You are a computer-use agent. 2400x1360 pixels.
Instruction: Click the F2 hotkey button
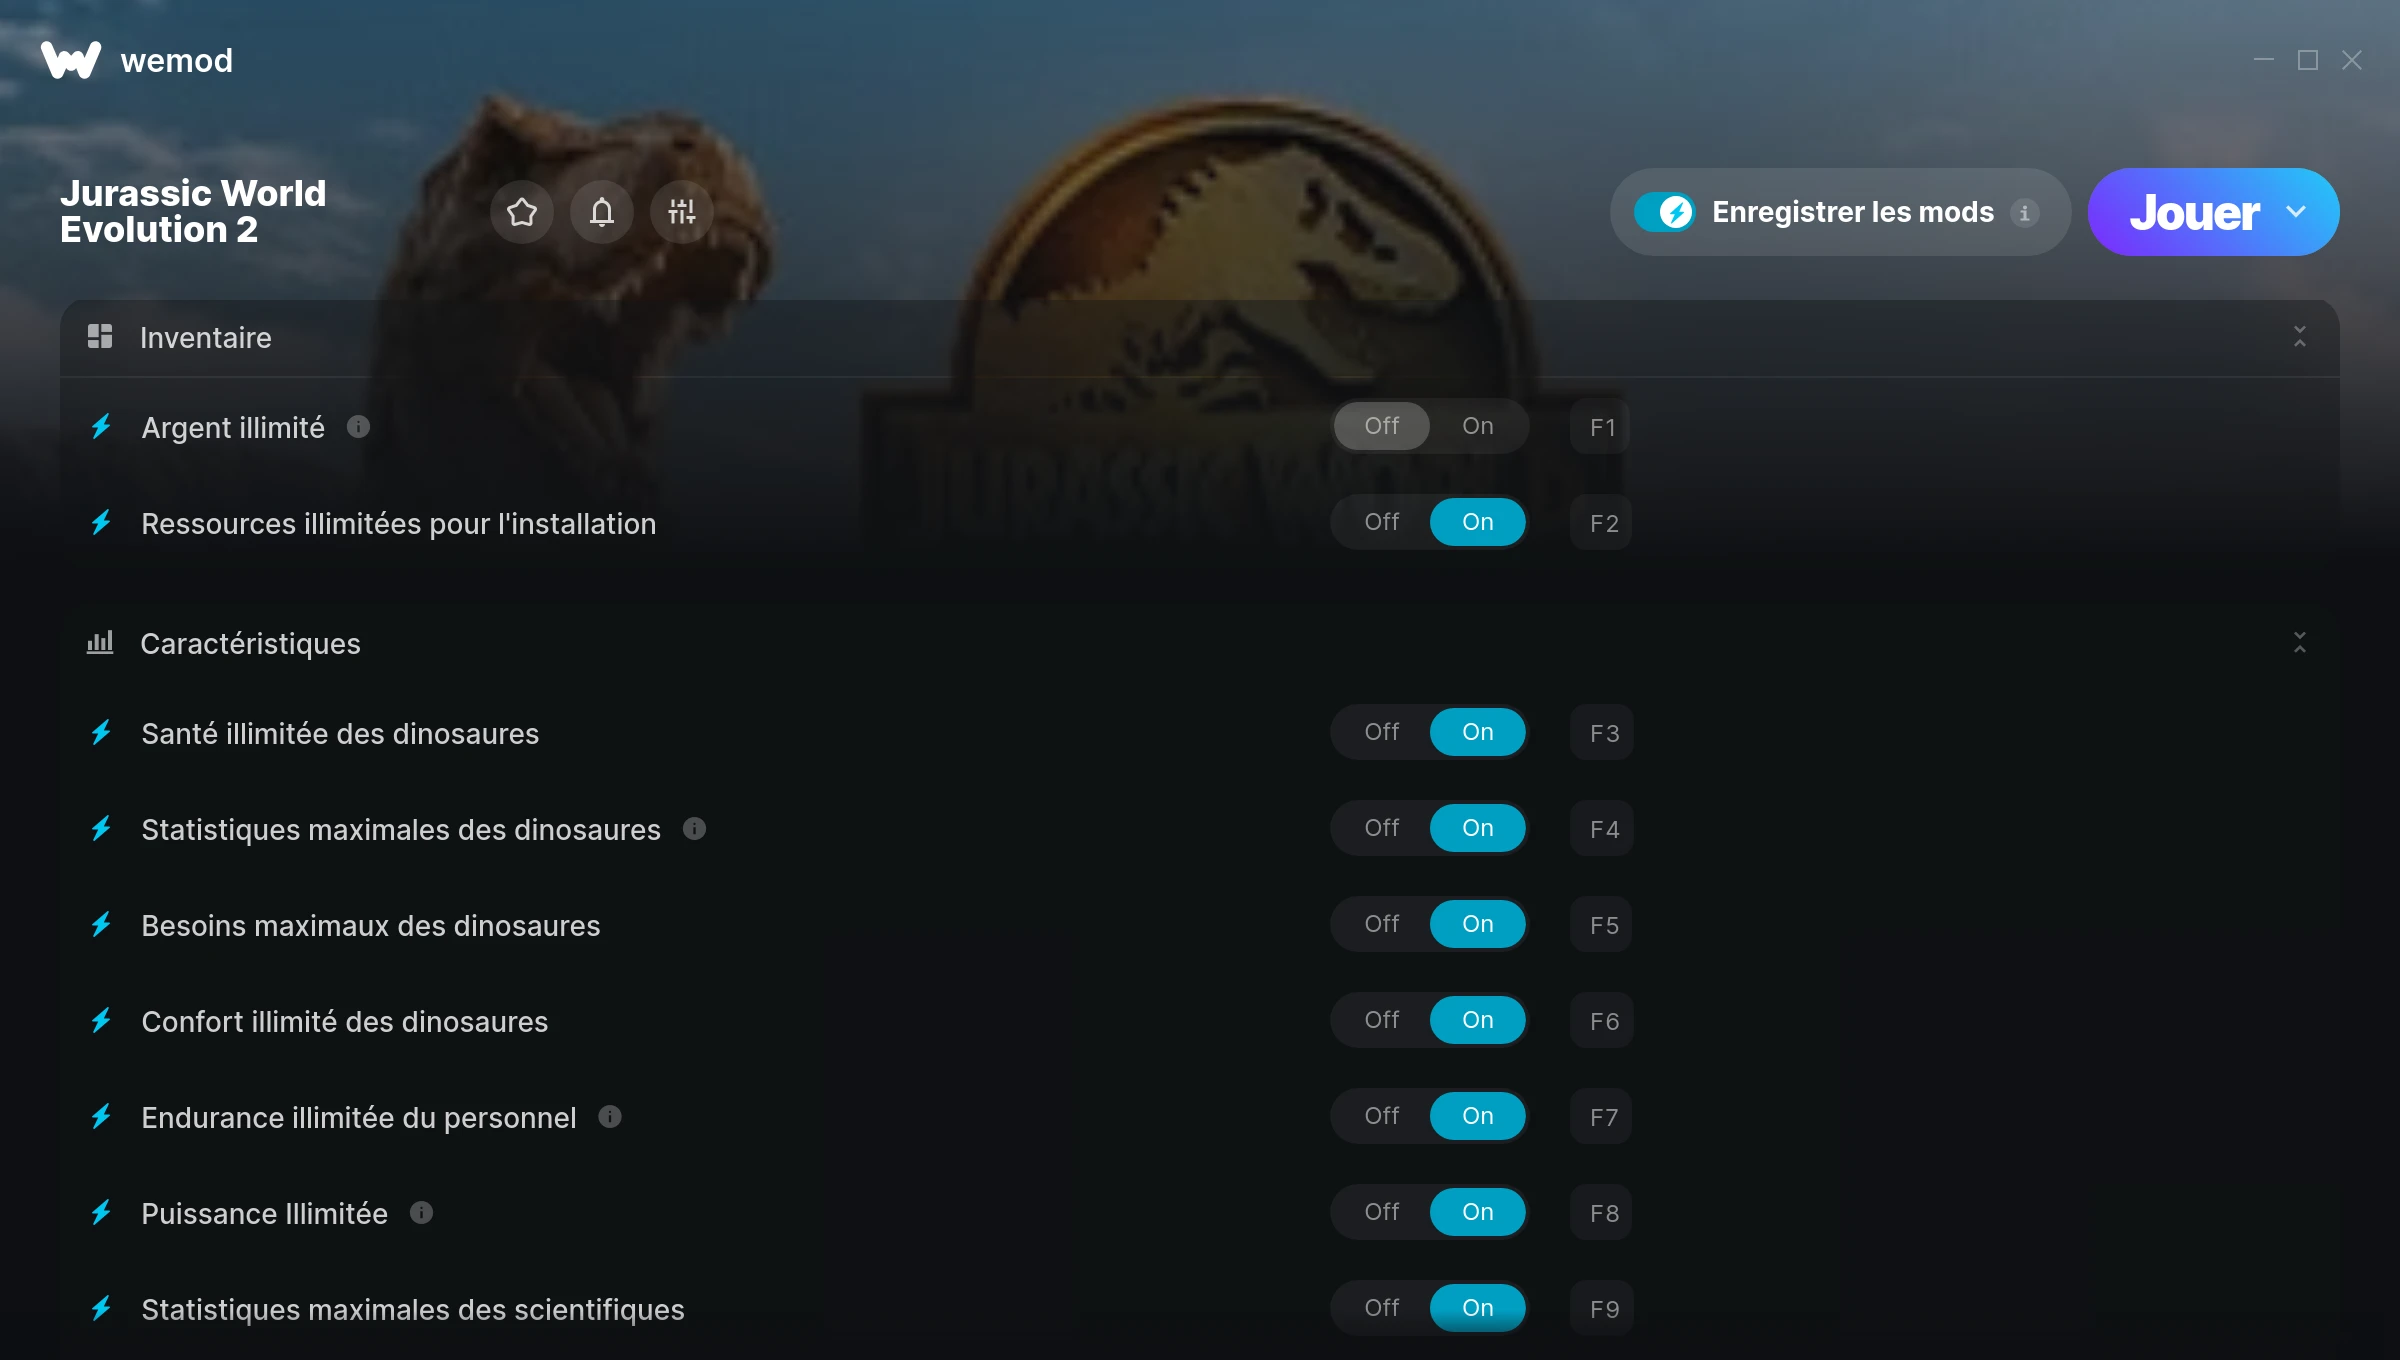point(1602,523)
